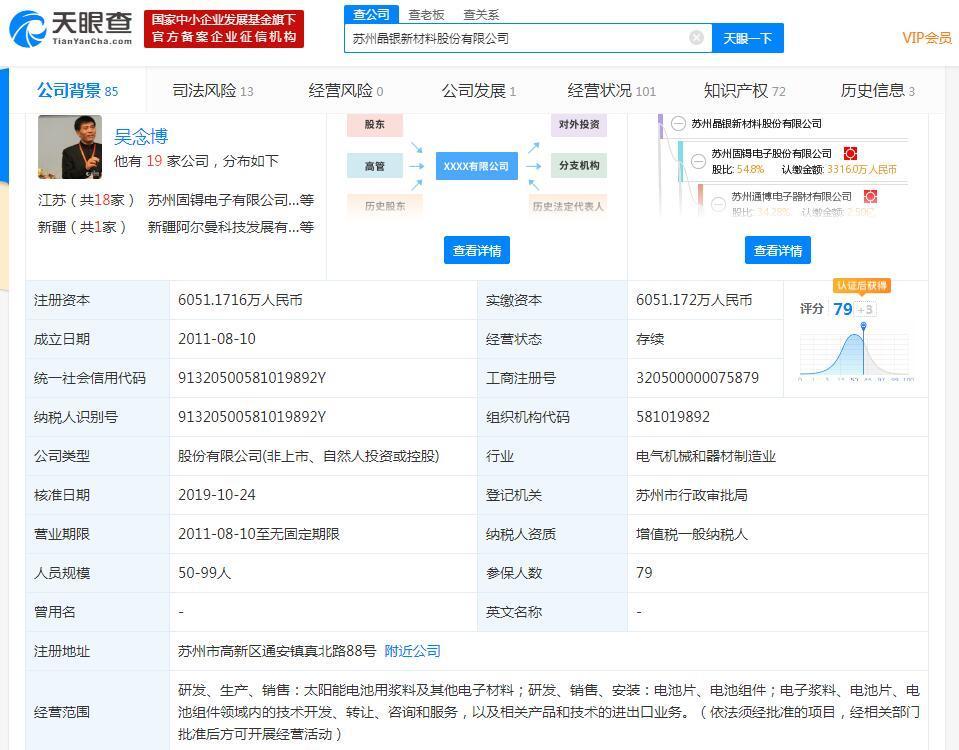Click into the company name search field
Screen dimensions: 959x750
(515, 38)
